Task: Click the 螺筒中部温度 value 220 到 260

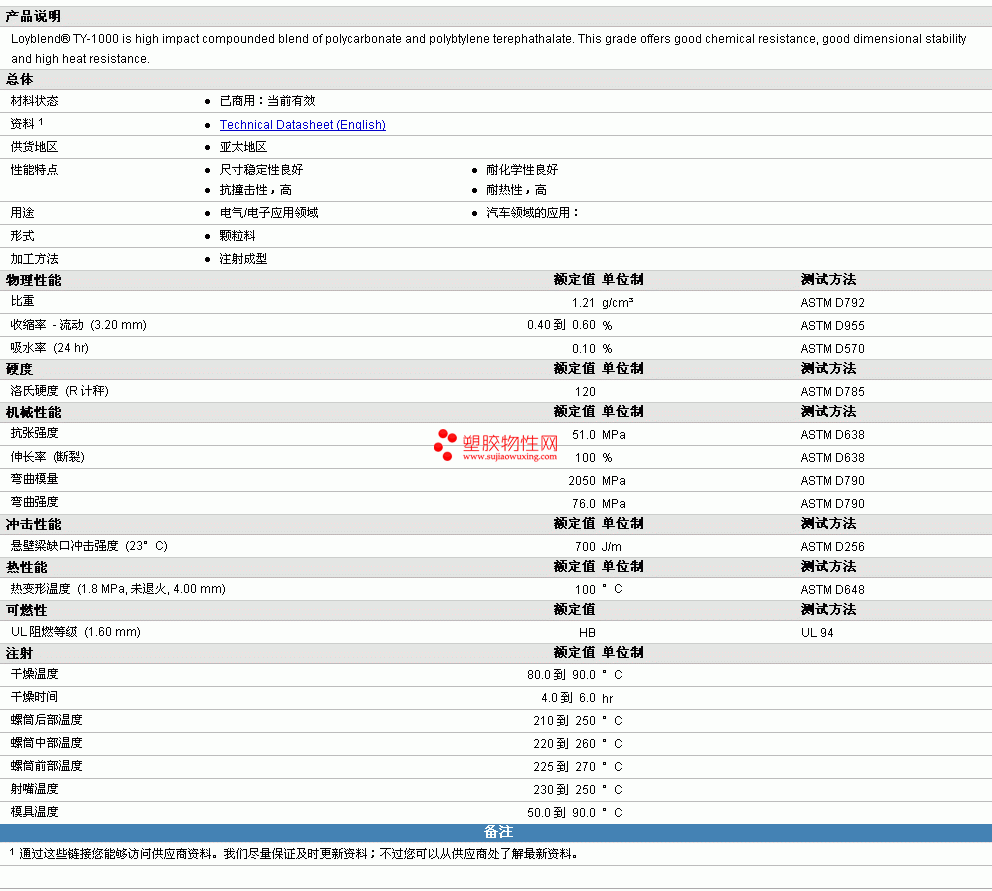Action: click(564, 744)
